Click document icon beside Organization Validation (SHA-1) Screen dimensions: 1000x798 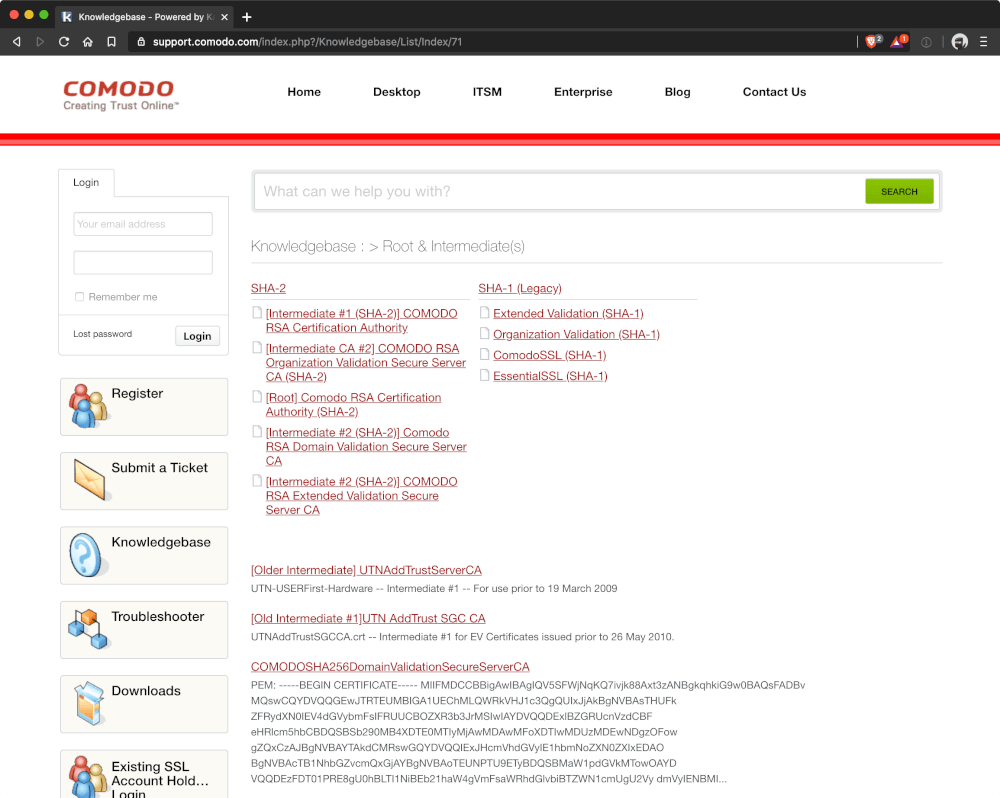(x=485, y=334)
